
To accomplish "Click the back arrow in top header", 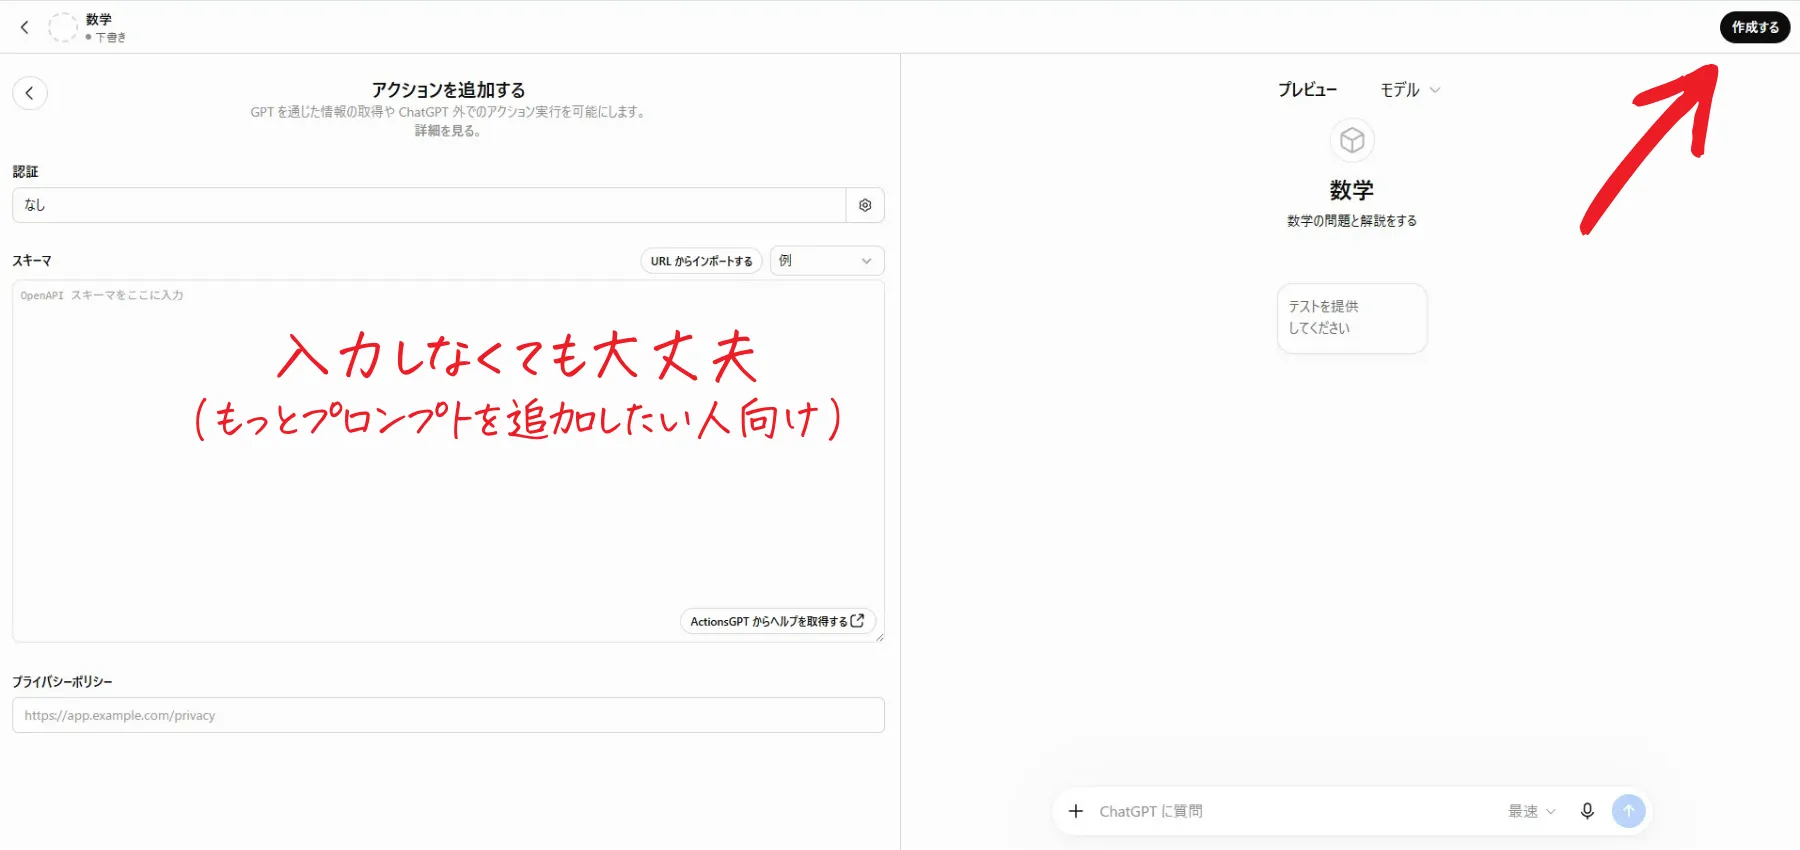I will pos(25,27).
